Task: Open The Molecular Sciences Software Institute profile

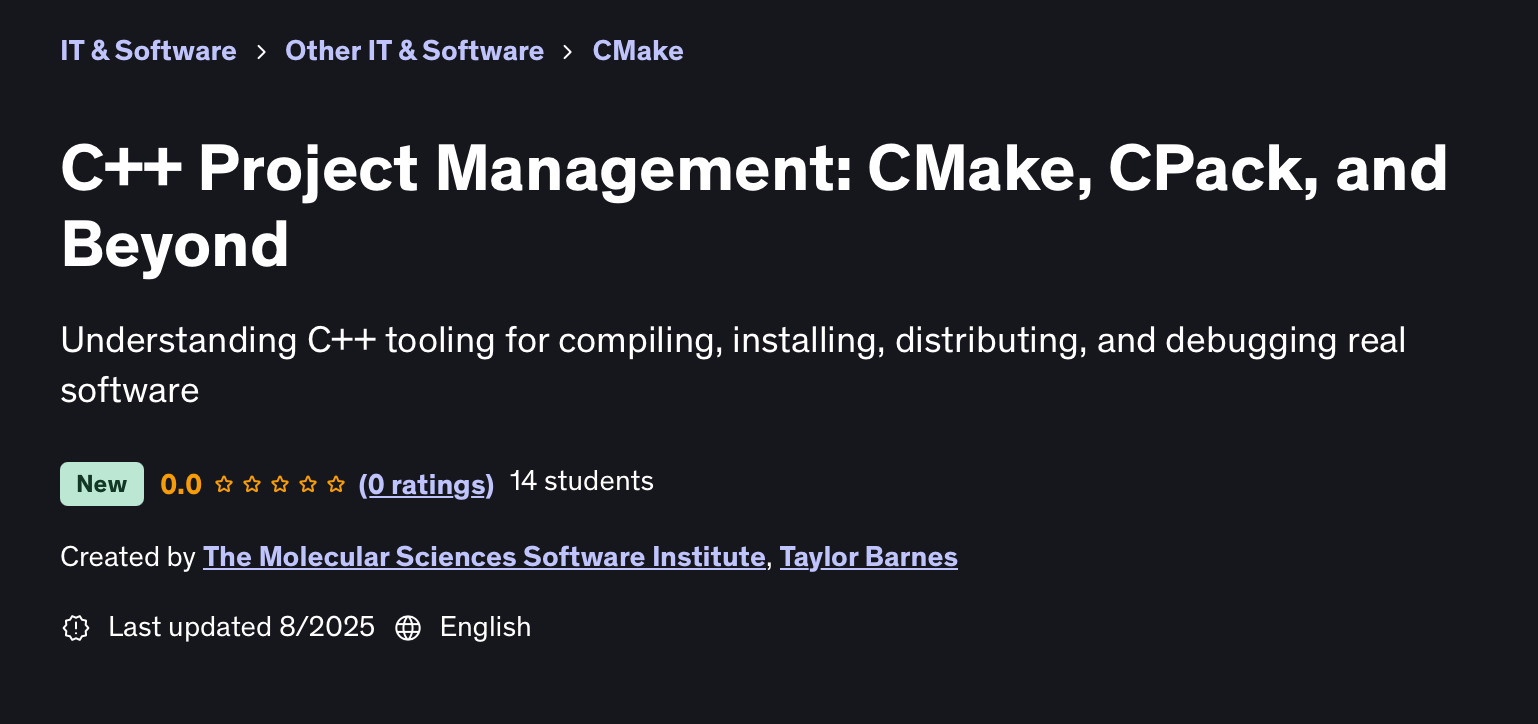Action: click(484, 557)
